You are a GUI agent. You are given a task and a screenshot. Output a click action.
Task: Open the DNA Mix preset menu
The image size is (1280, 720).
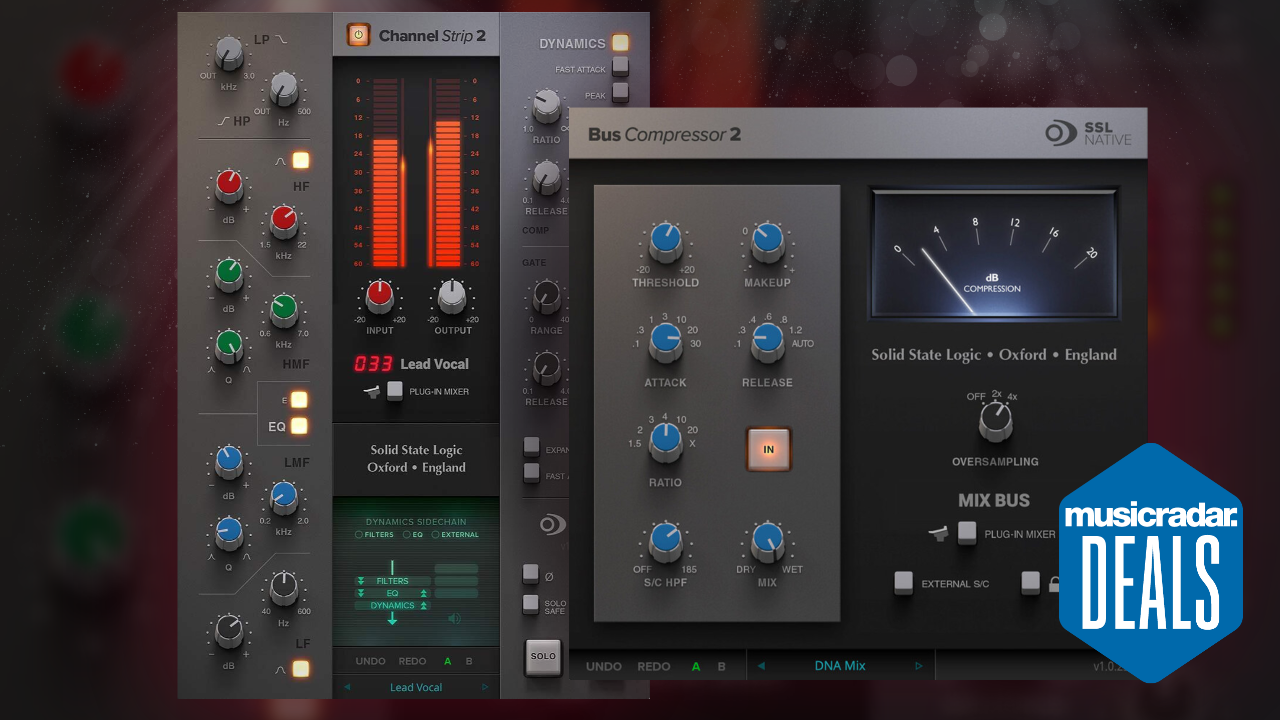[840, 666]
